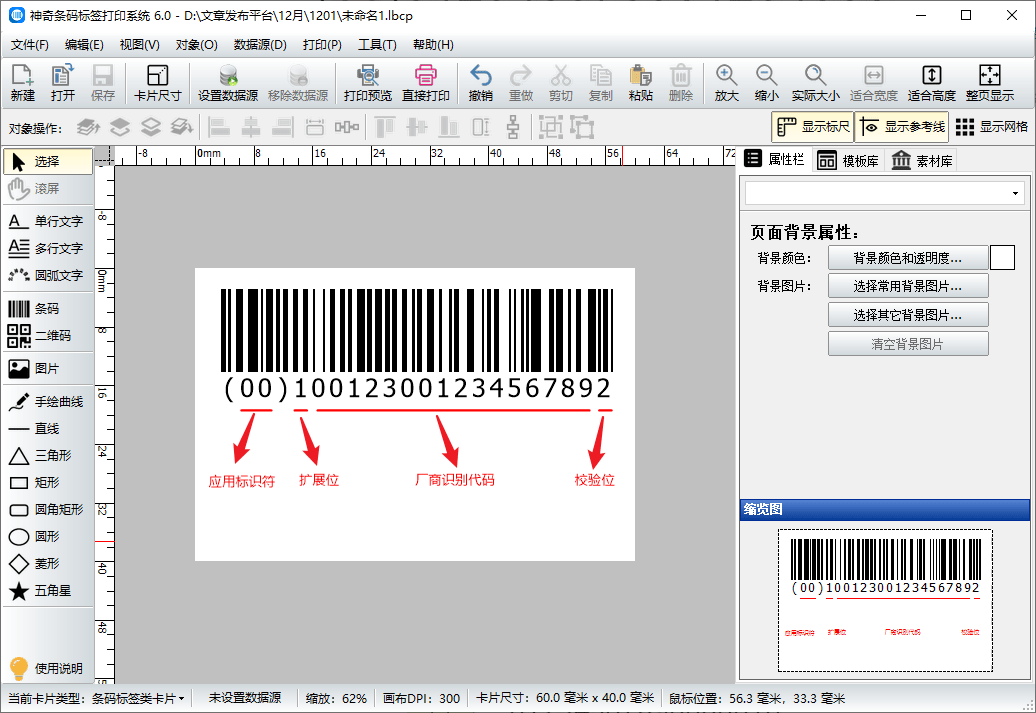Screen dimensions: 1036x713
Task: Select the 五角星 star shape tool
Action: point(46,591)
